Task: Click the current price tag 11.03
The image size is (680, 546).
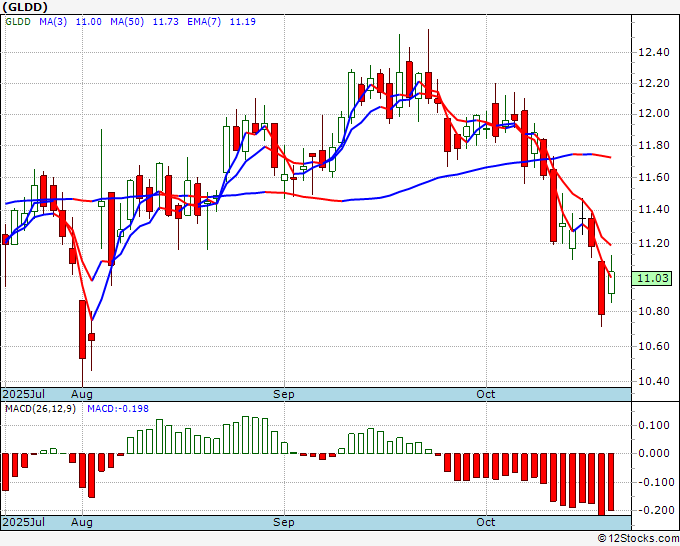Action: point(652,278)
